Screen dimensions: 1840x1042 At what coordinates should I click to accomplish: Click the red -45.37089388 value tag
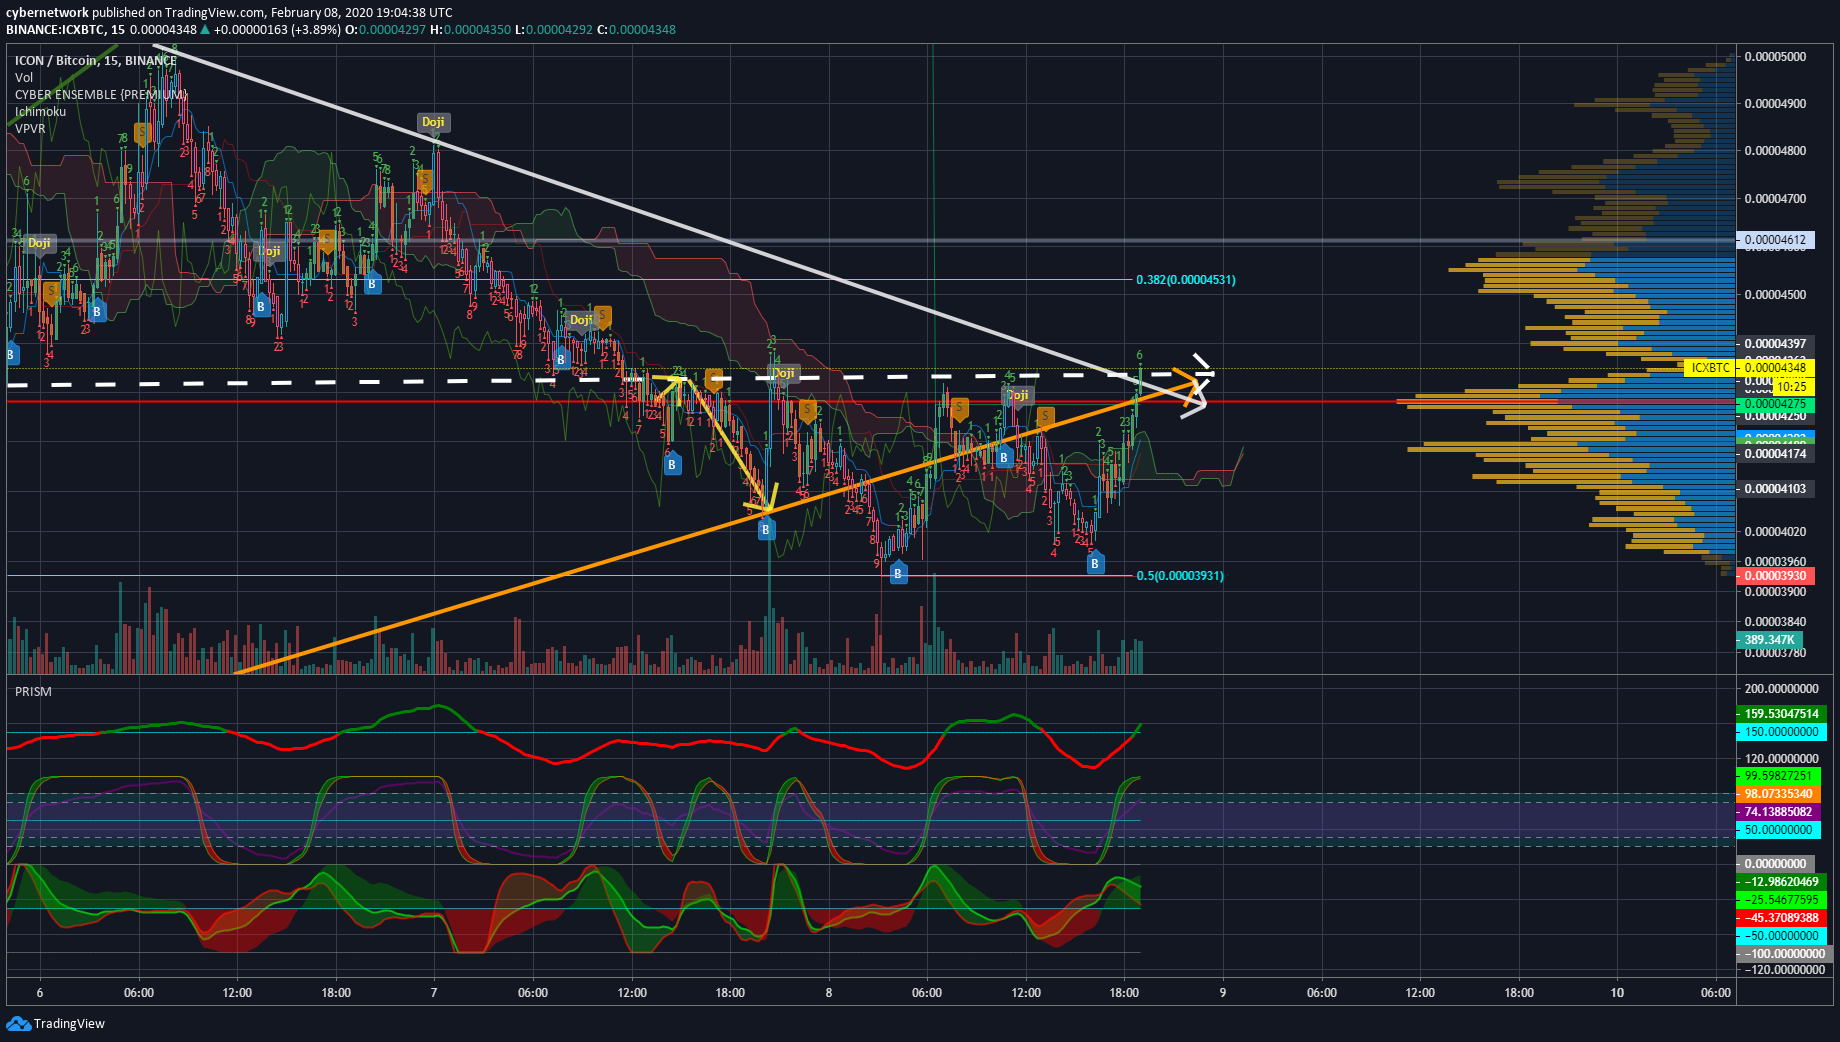point(1781,918)
